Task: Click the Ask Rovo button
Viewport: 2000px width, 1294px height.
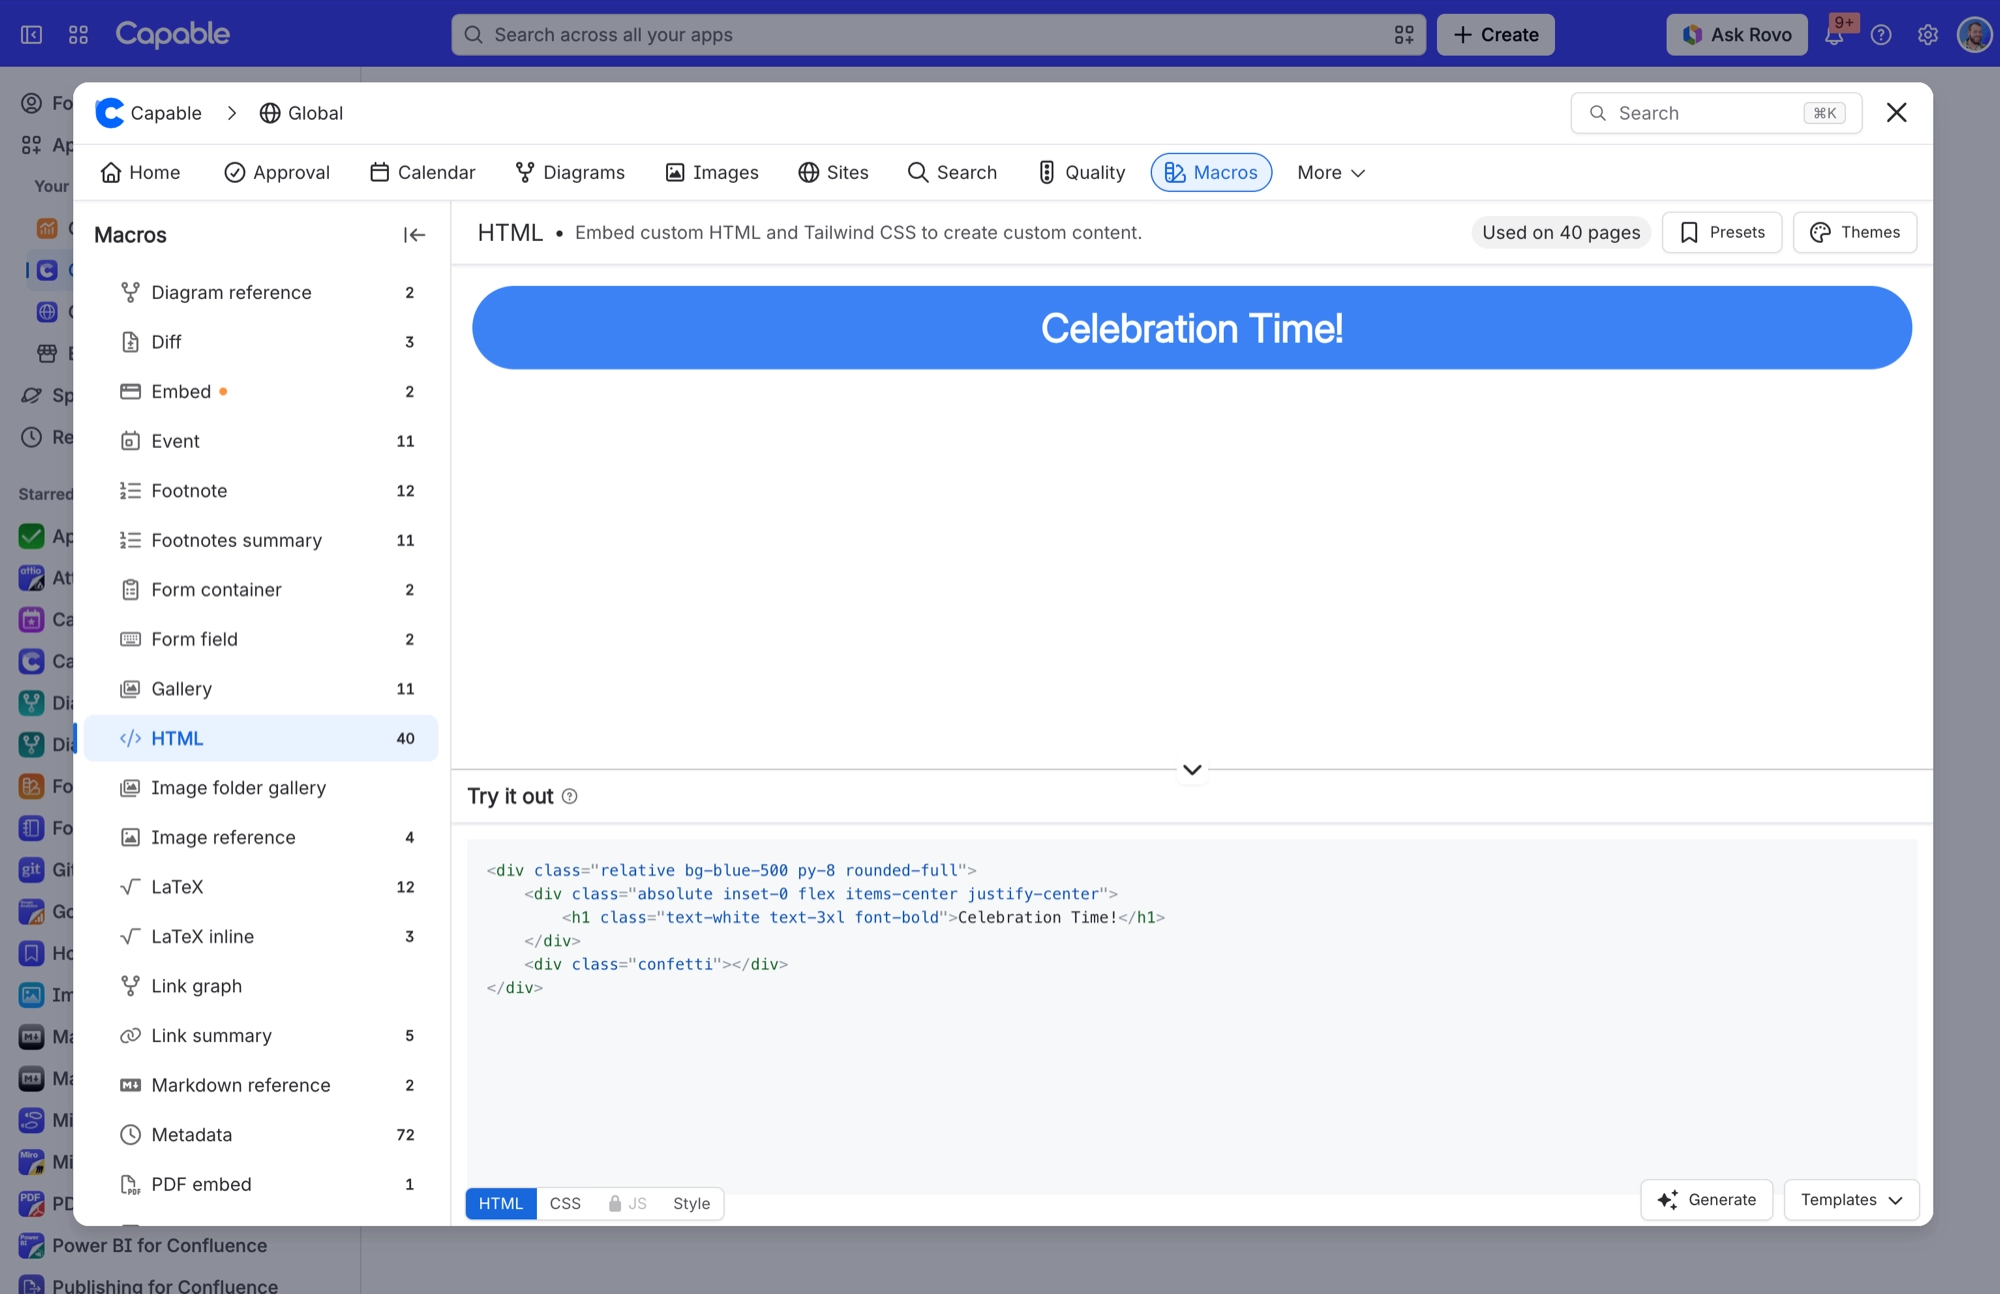Action: 1737,35
